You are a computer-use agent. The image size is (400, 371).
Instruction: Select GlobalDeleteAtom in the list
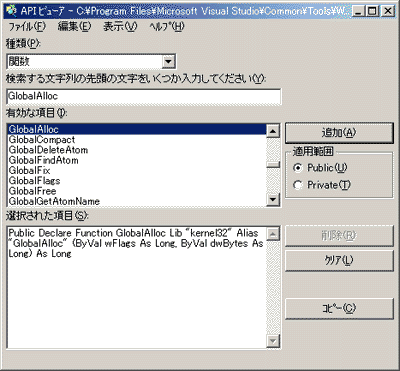137,150
